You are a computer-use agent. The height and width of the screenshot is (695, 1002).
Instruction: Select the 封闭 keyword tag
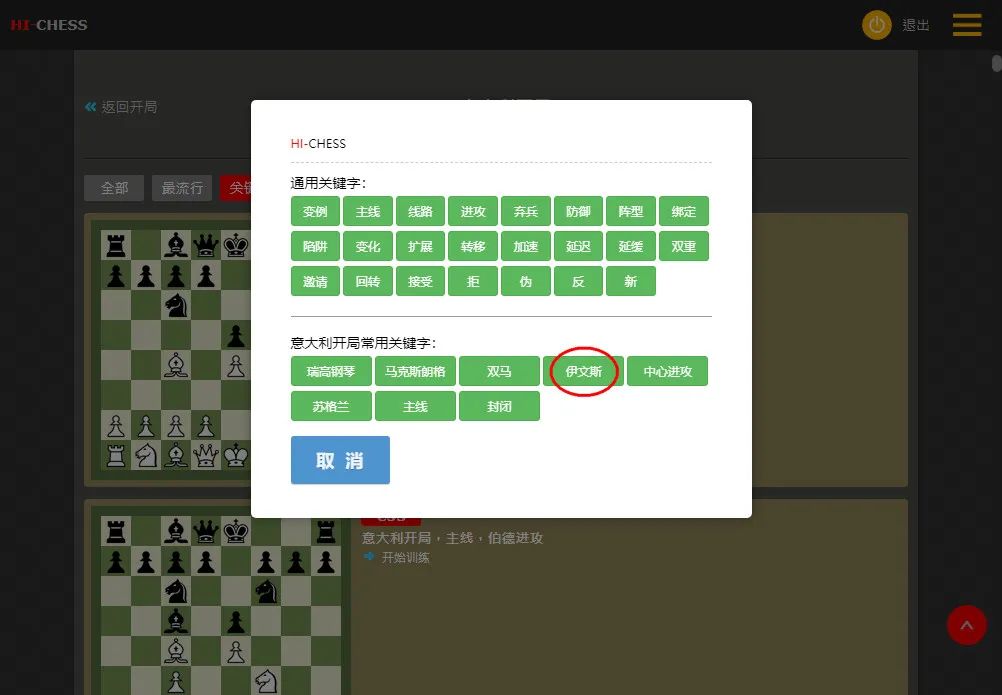tap(499, 406)
